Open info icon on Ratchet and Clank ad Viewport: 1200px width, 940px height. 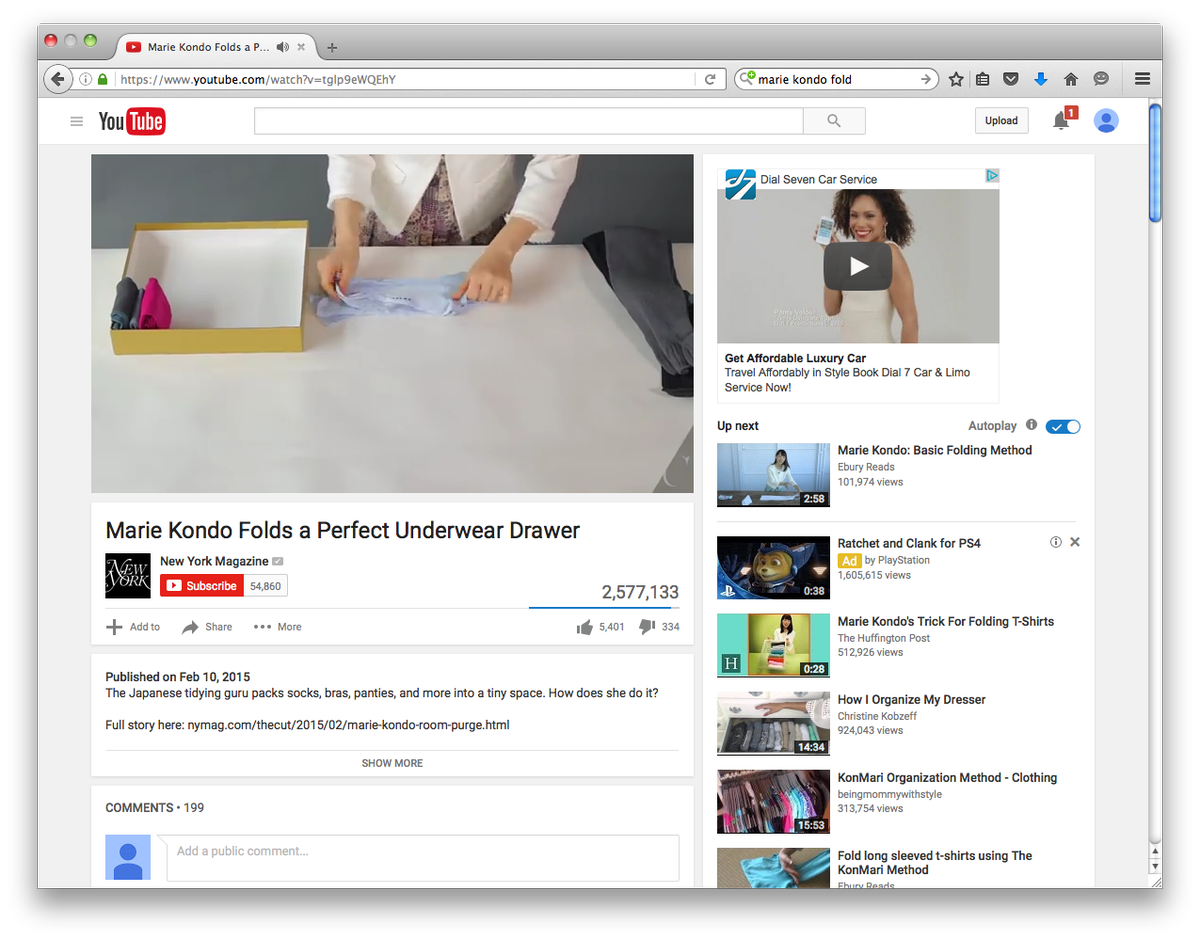click(x=1056, y=542)
